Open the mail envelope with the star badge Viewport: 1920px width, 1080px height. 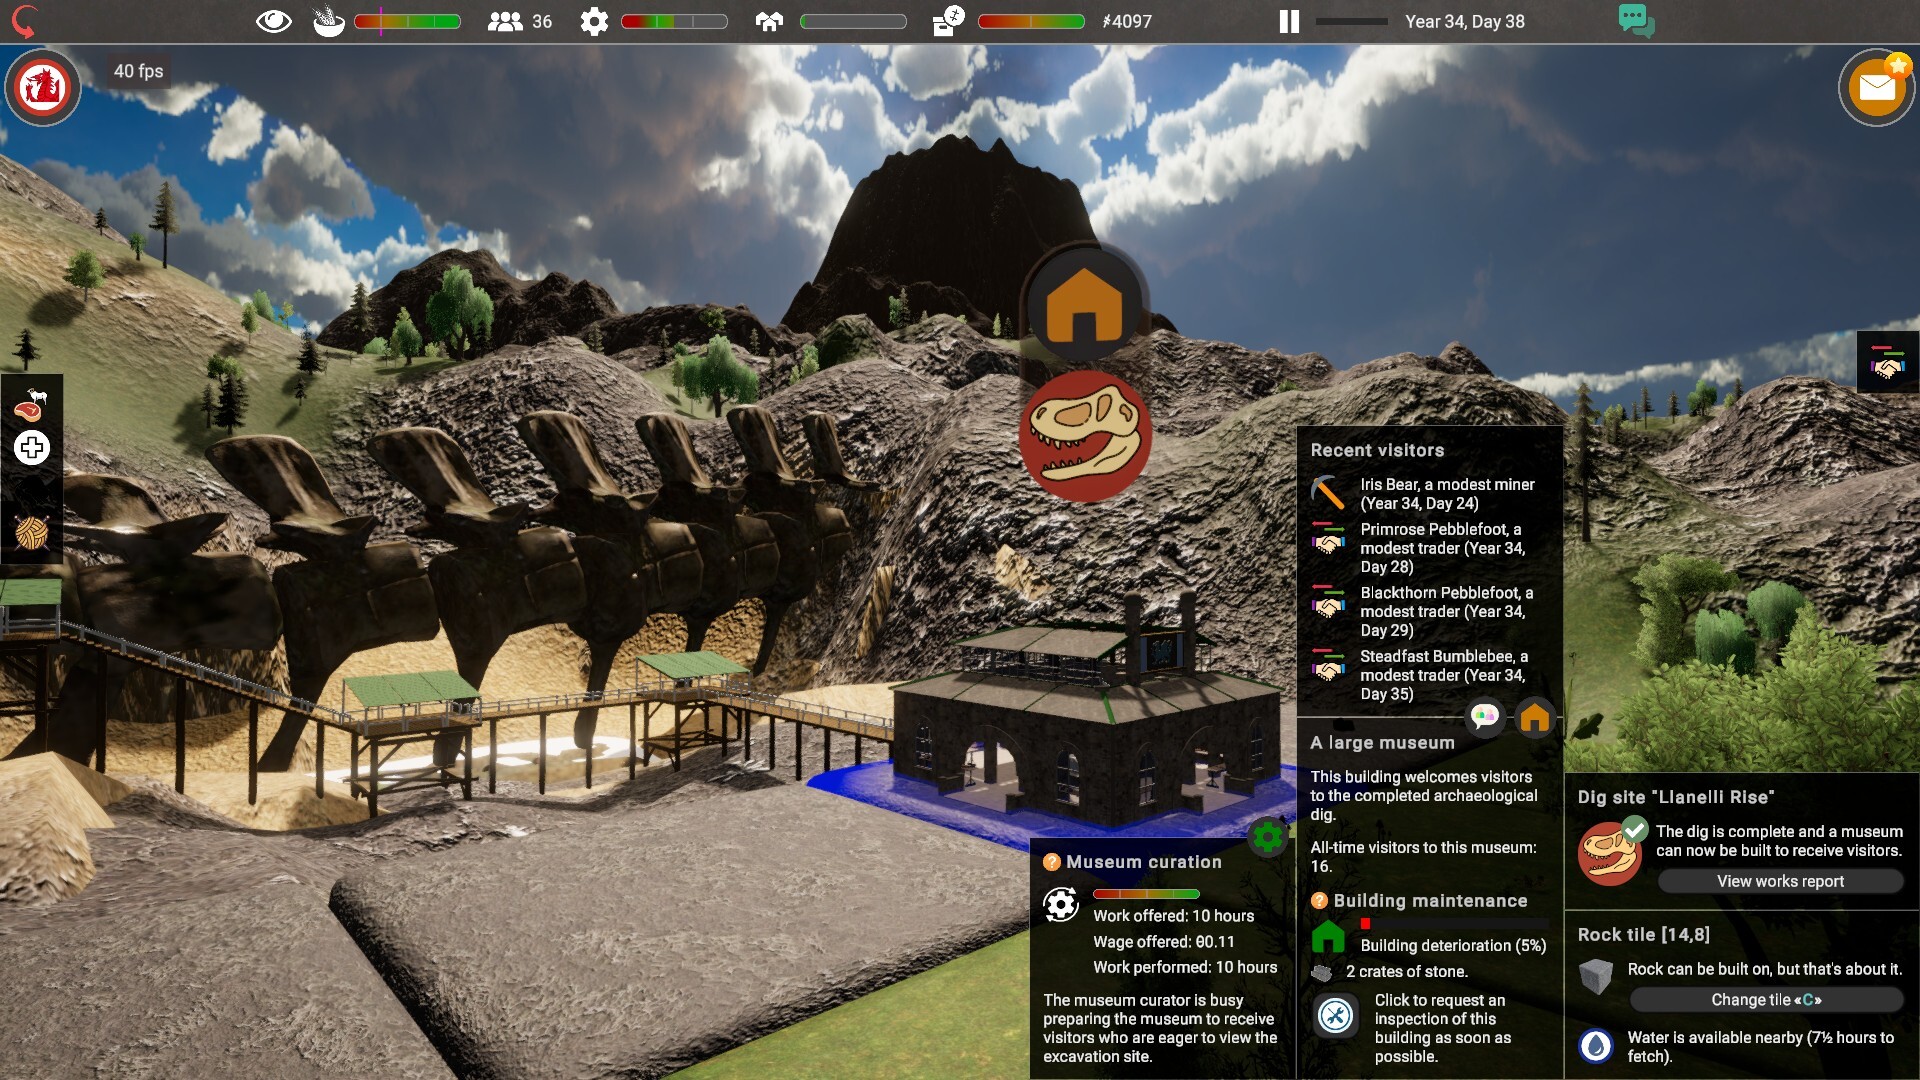click(1876, 87)
